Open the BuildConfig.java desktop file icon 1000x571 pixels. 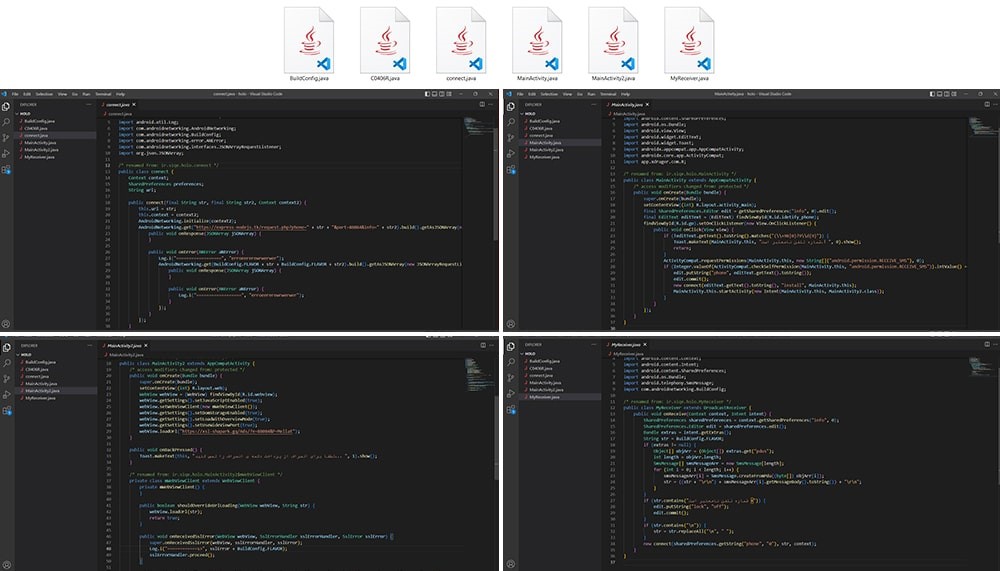(x=309, y=38)
